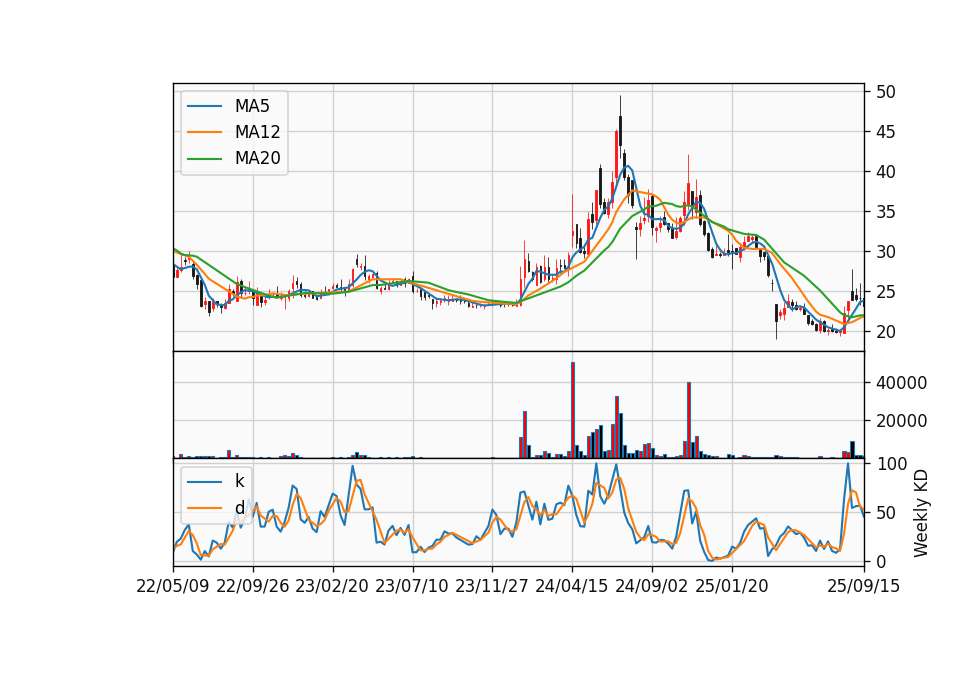Screen dimensions: 960x690
Task: Click the orange d legend line sample
Action: pyautogui.click(x=204, y=508)
